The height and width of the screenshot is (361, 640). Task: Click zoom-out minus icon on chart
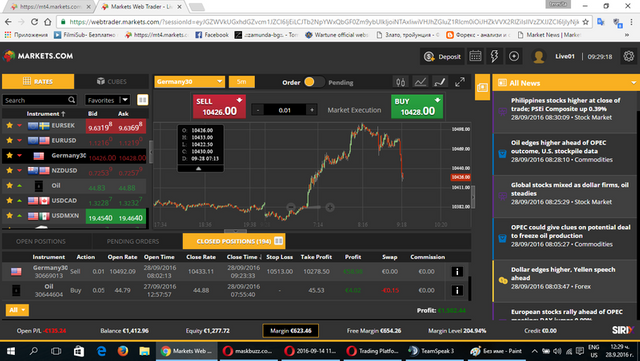click(291, 207)
